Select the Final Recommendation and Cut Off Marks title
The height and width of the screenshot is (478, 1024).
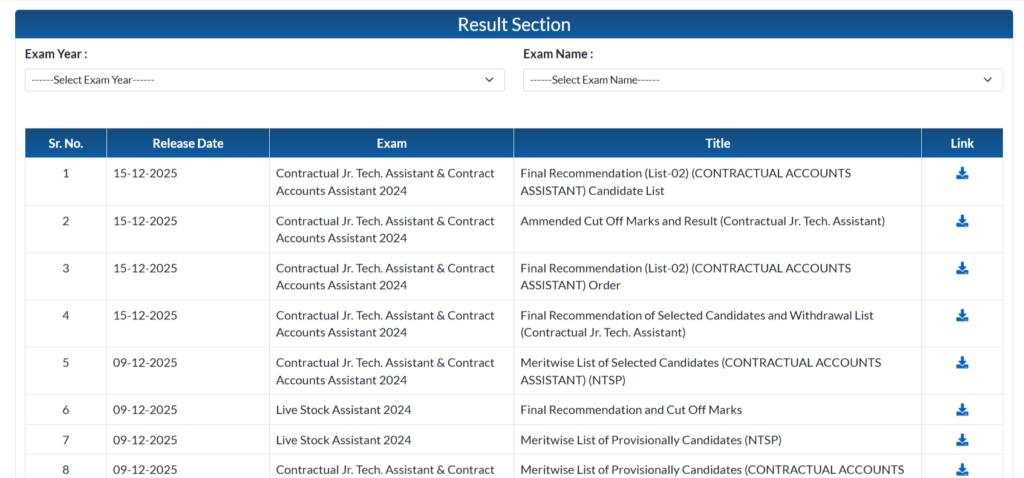tap(631, 410)
